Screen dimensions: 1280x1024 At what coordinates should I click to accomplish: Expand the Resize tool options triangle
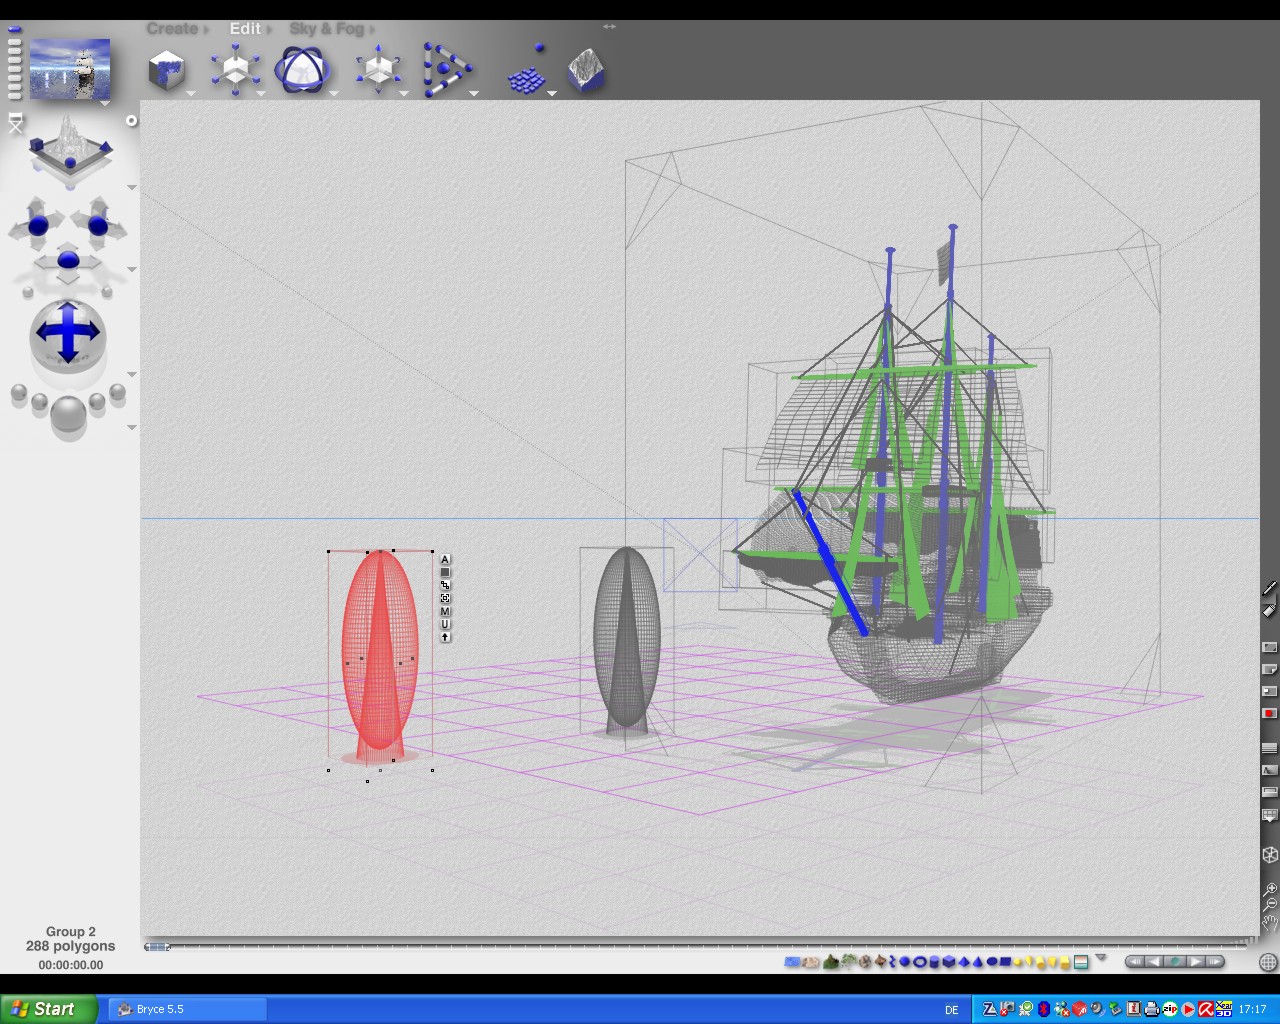click(261, 94)
